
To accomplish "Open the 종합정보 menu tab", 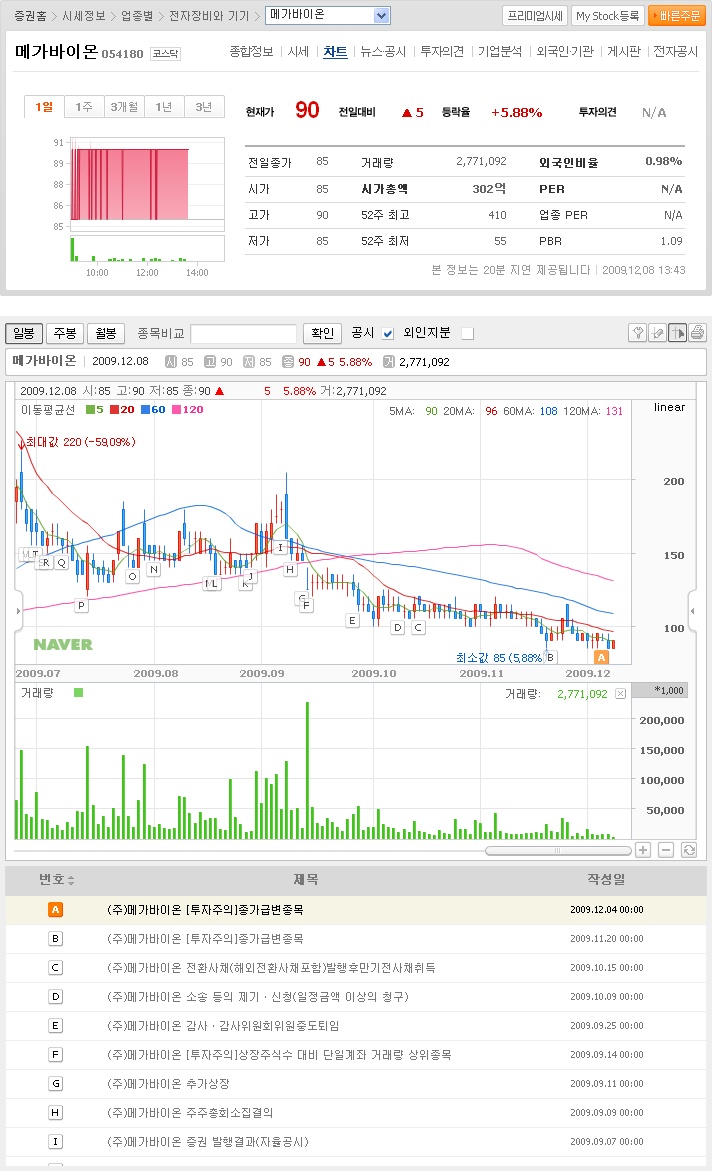I will pyautogui.click(x=251, y=52).
